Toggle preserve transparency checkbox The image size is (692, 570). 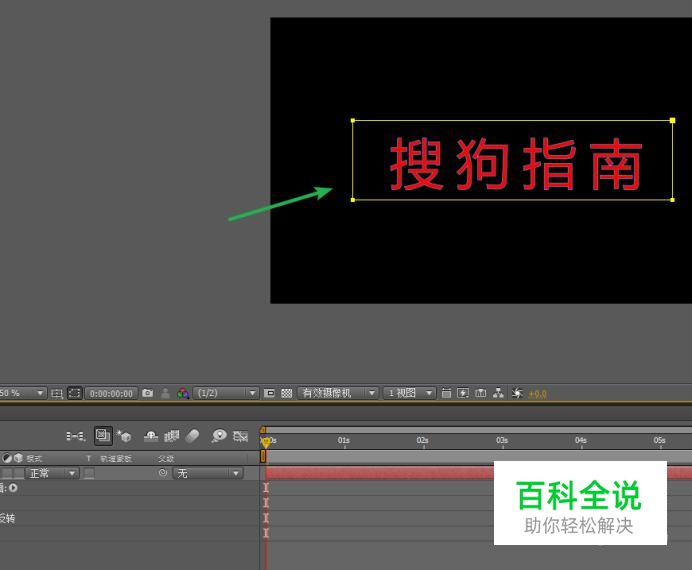pyautogui.click(x=89, y=474)
